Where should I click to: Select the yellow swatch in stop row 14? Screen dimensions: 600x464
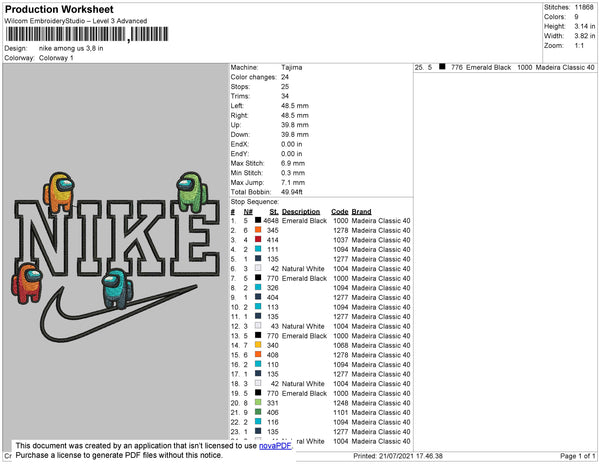258,345
